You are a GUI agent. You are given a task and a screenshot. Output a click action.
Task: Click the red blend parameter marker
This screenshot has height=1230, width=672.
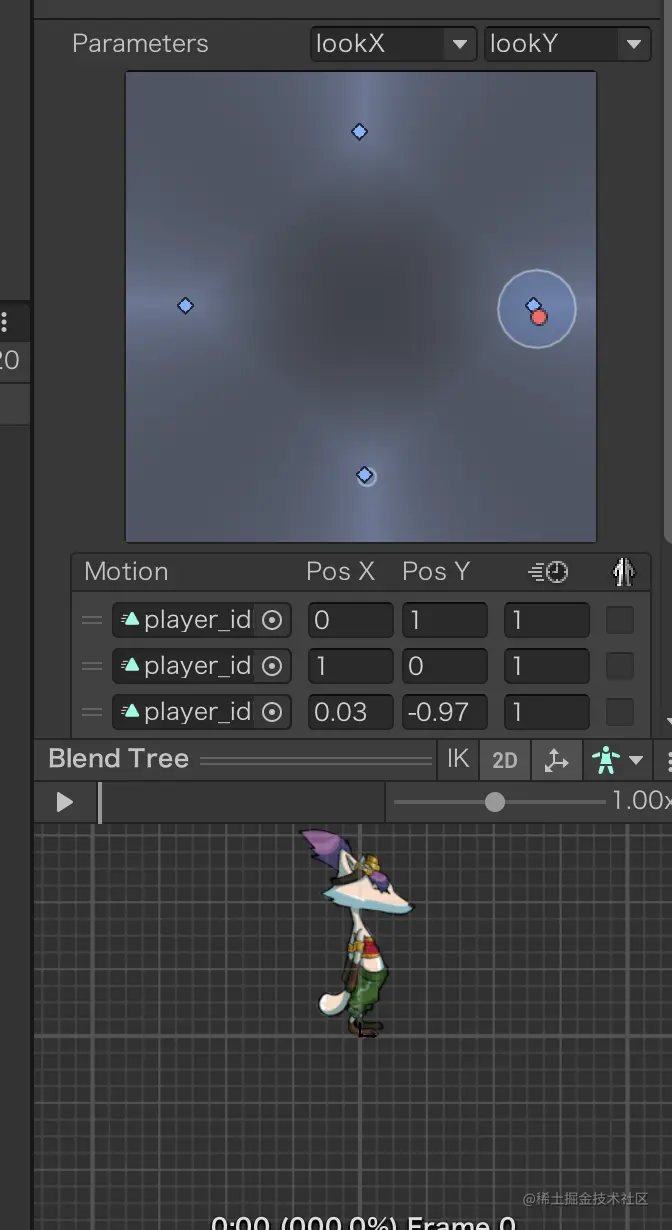[540, 317]
